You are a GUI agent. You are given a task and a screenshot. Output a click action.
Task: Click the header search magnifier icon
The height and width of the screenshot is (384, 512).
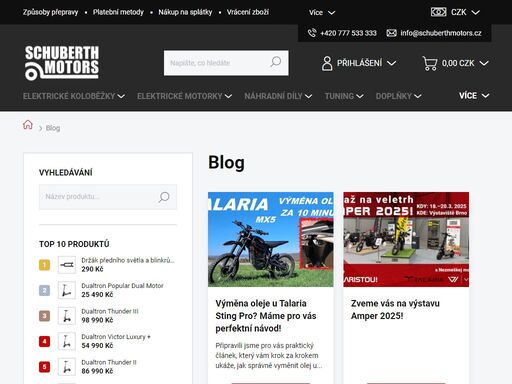(x=276, y=62)
